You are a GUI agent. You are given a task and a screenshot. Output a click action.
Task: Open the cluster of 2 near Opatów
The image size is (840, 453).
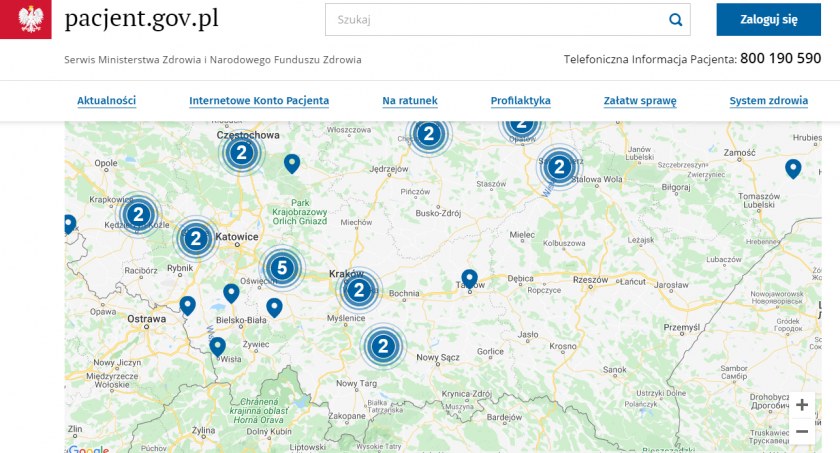[521, 129]
